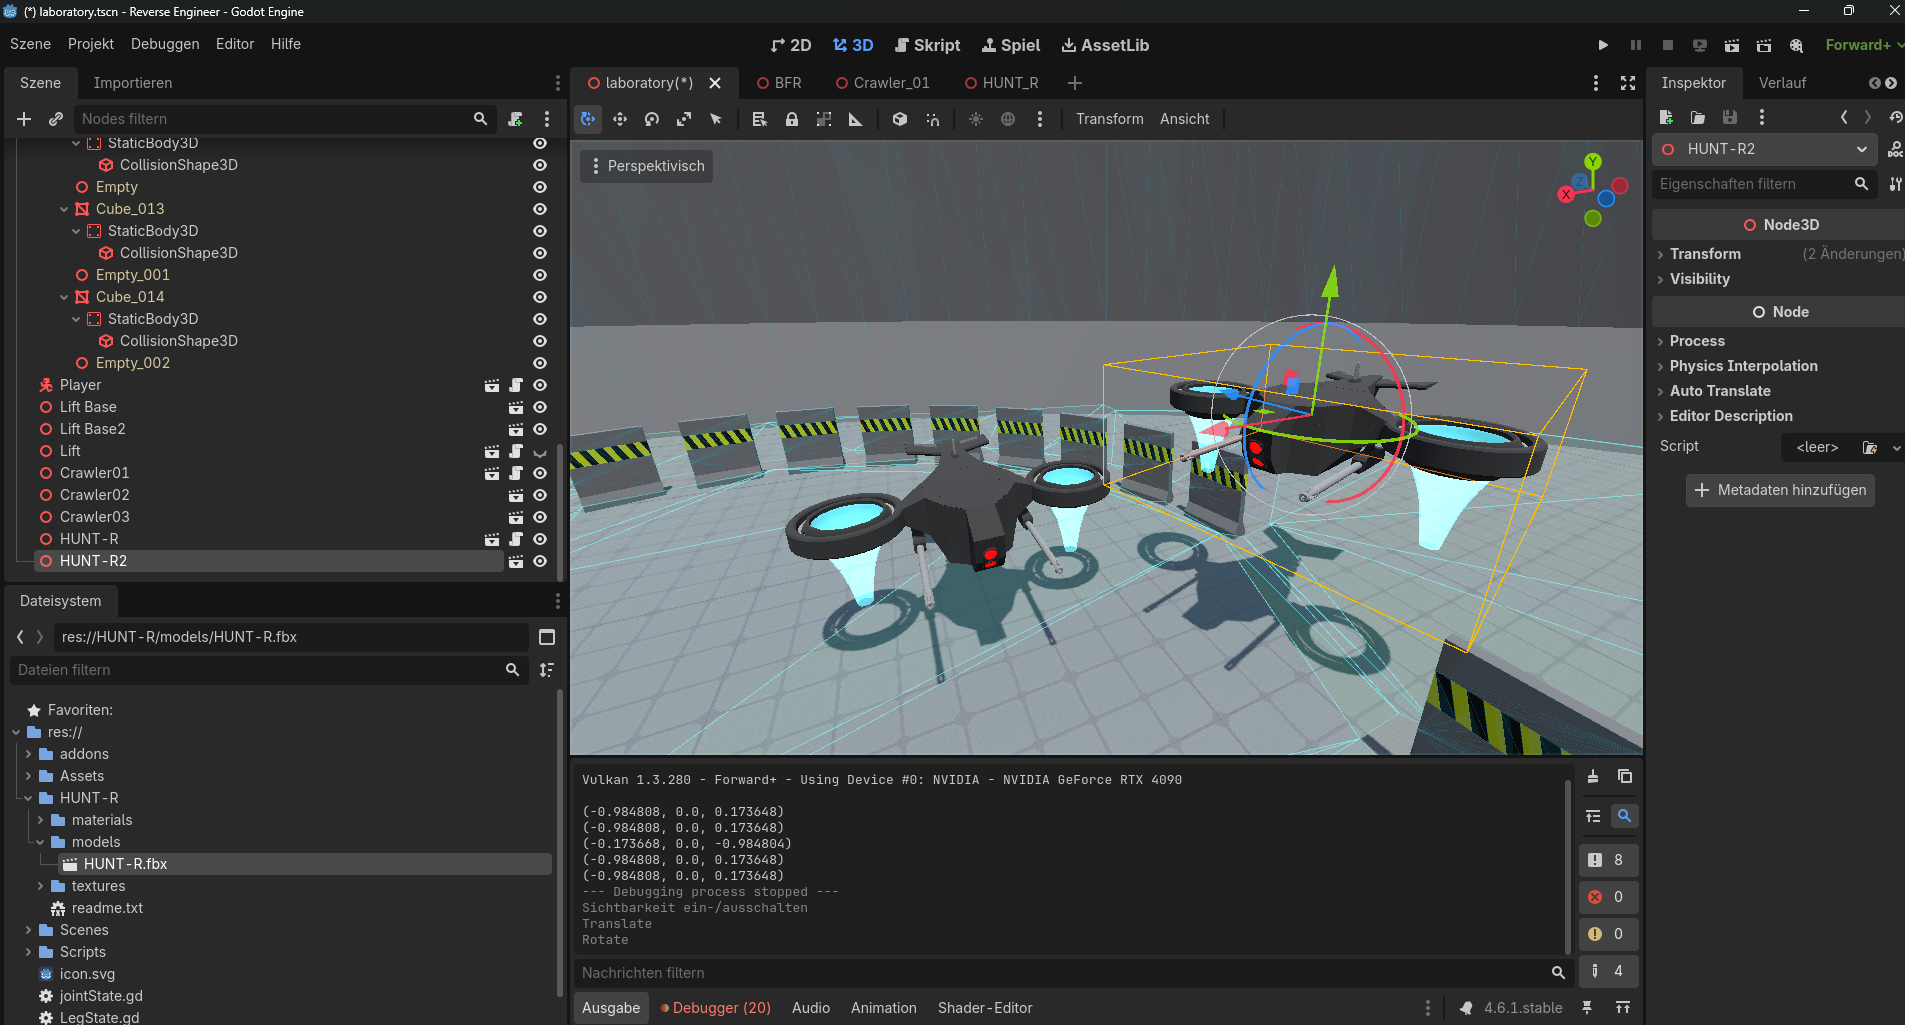Viewport: 1905px width, 1025px height.
Task: Click the lock selected node padlock icon
Action: pyautogui.click(x=792, y=119)
